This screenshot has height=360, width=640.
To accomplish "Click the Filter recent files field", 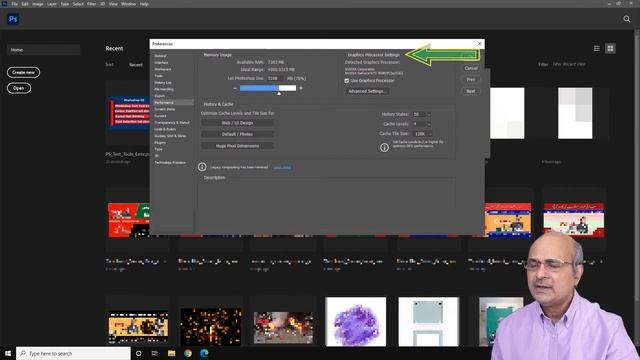I will (569, 64).
